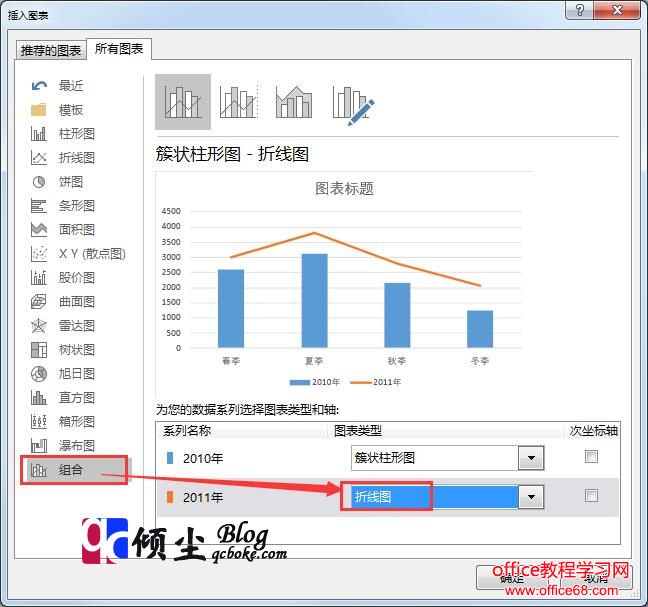Select the Recent (最近) chart category icon
Screen dimensions: 648x607
pyautogui.click(x=39, y=86)
